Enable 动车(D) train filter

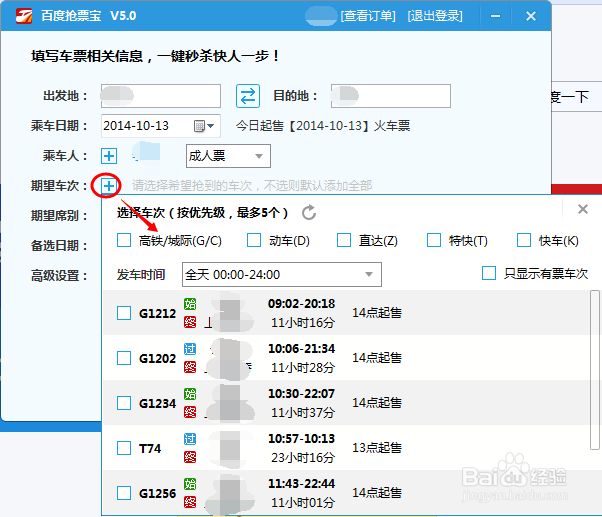click(254, 240)
